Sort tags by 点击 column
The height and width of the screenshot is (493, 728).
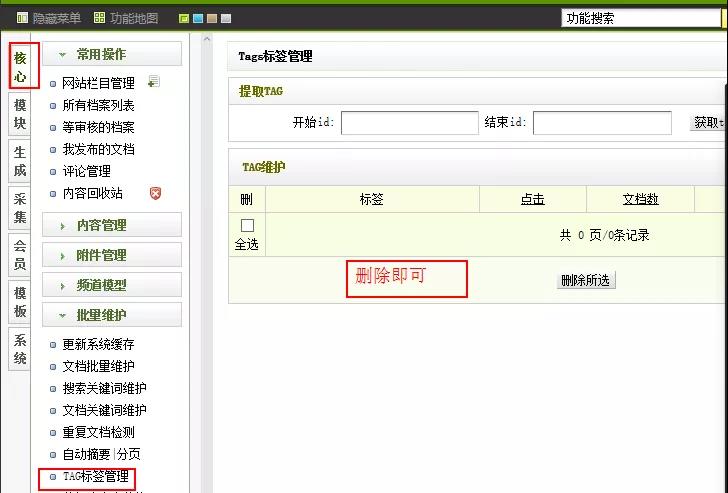pyautogui.click(x=533, y=200)
